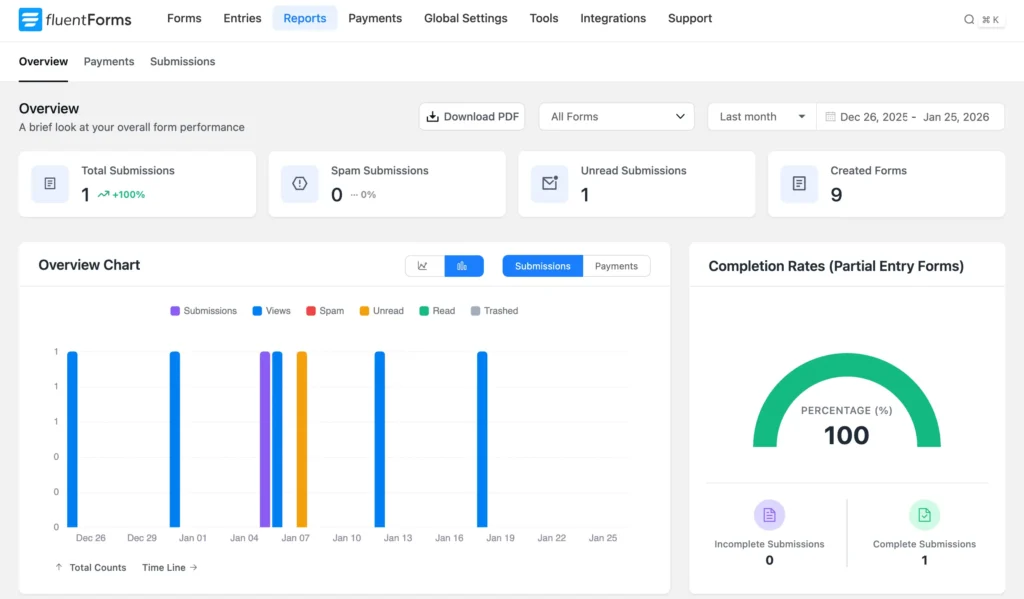This screenshot has height=599, width=1024.
Task: Click the Created Forms icon
Action: pos(798,183)
